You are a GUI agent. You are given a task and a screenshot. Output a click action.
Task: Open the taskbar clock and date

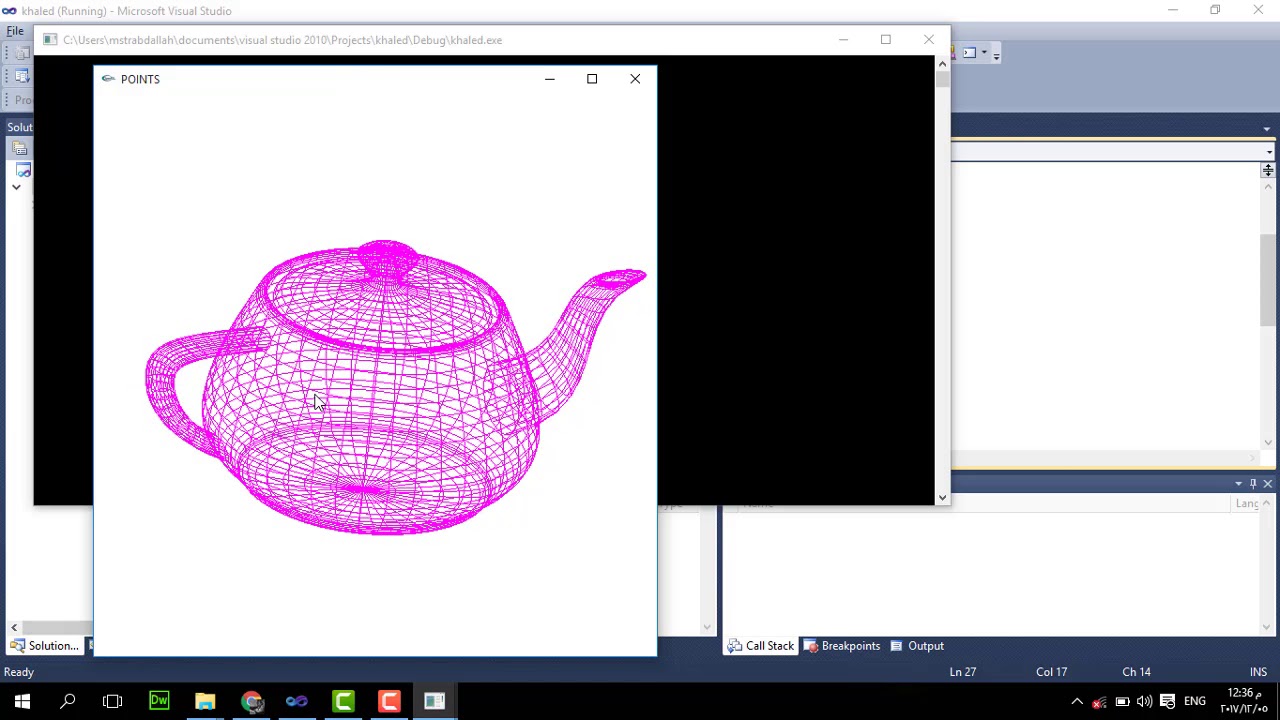(x=1243, y=701)
